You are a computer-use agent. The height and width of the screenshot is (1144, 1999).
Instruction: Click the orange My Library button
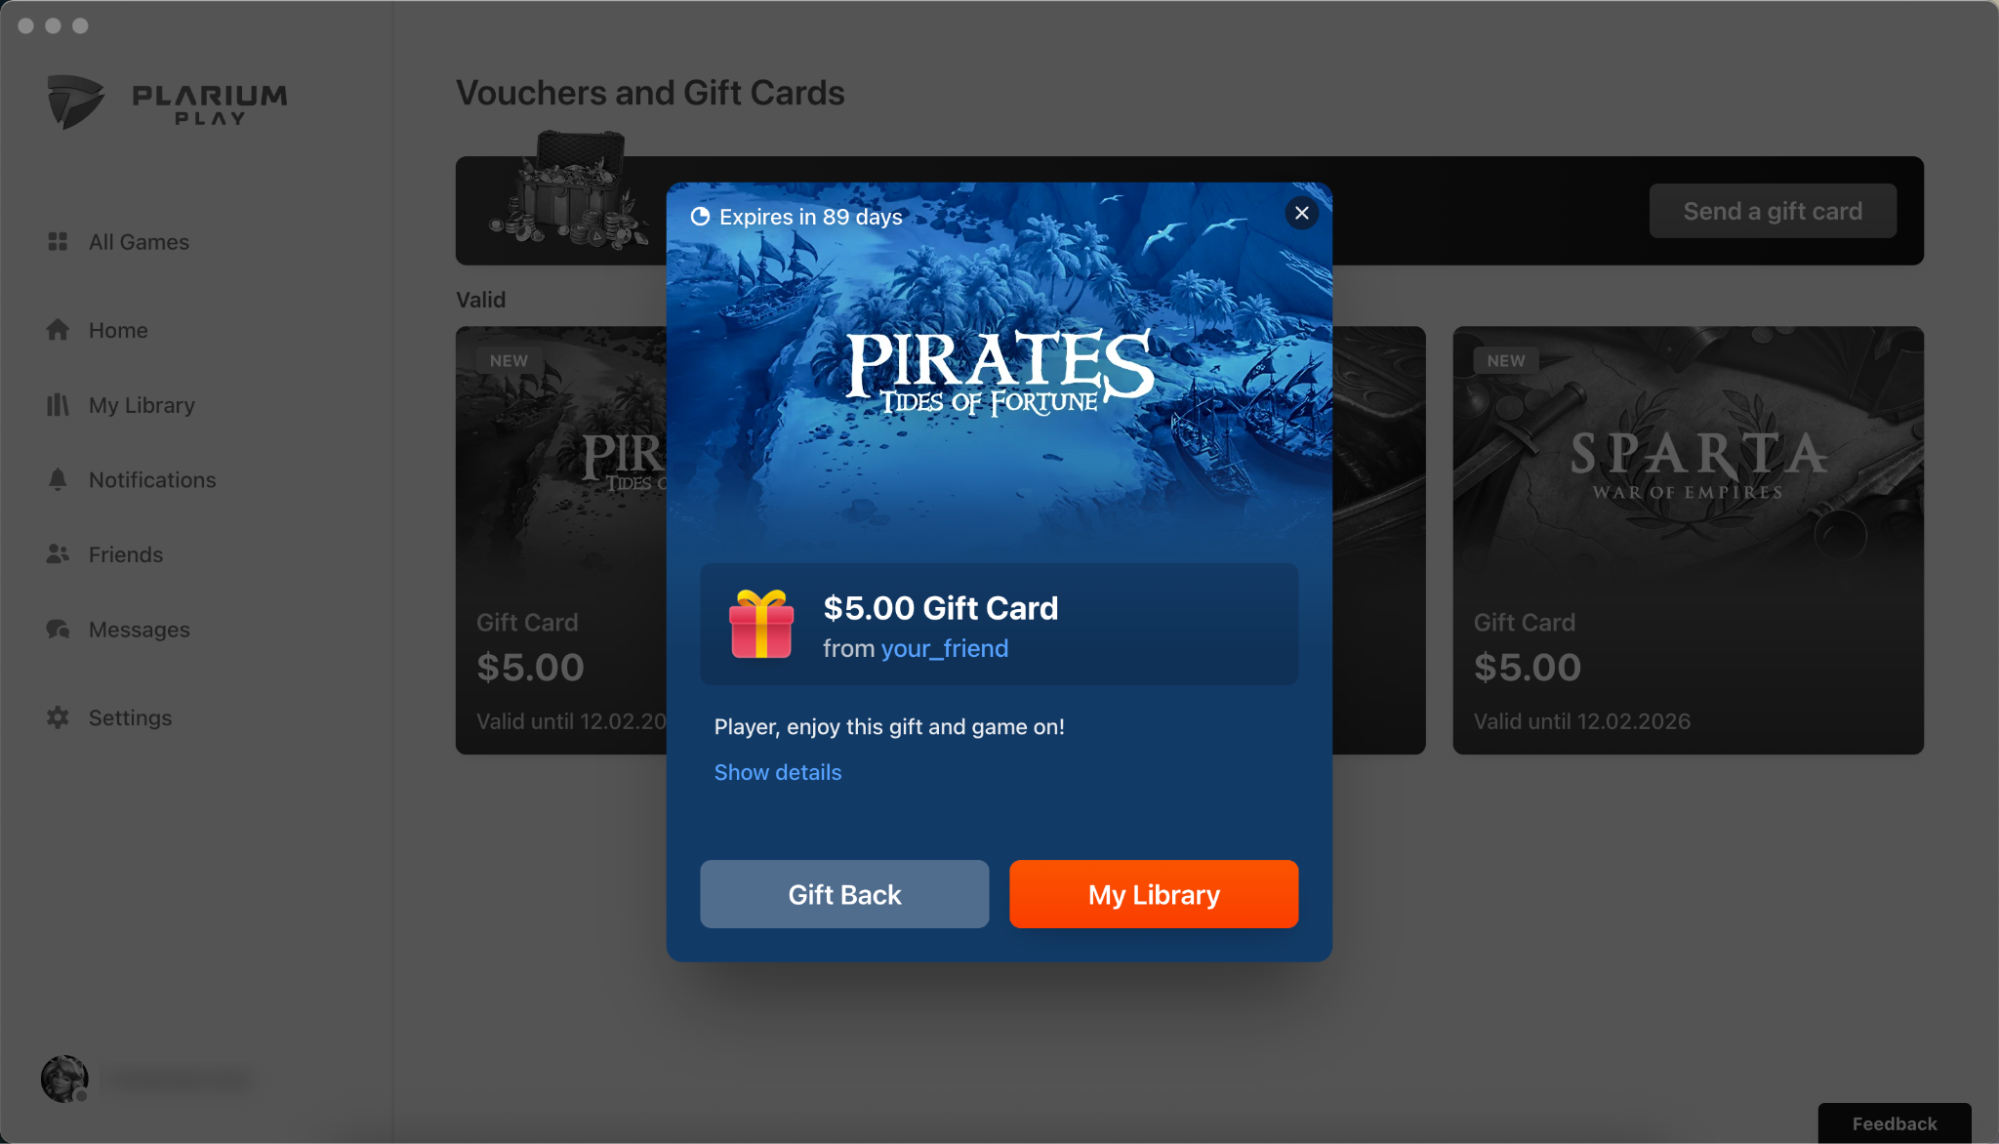[1153, 894]
